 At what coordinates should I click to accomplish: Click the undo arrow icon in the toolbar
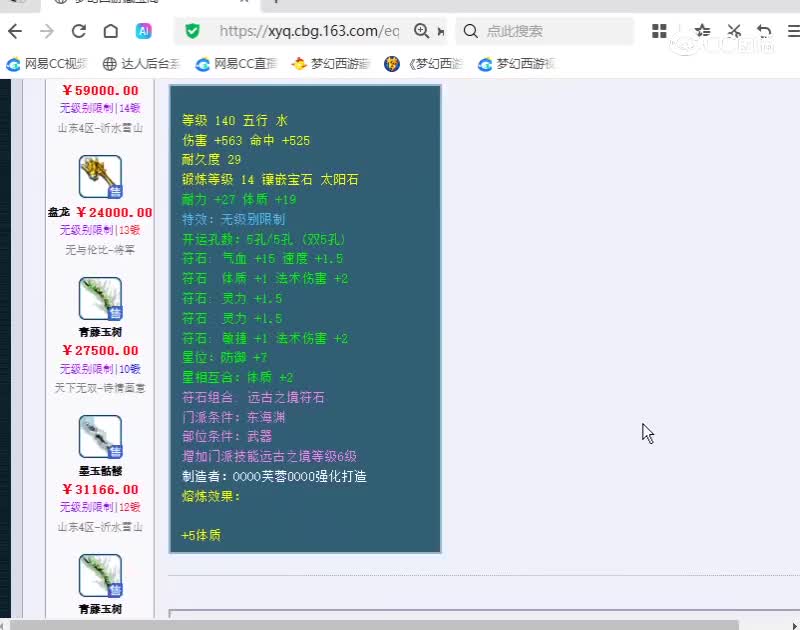pos(764,31)
